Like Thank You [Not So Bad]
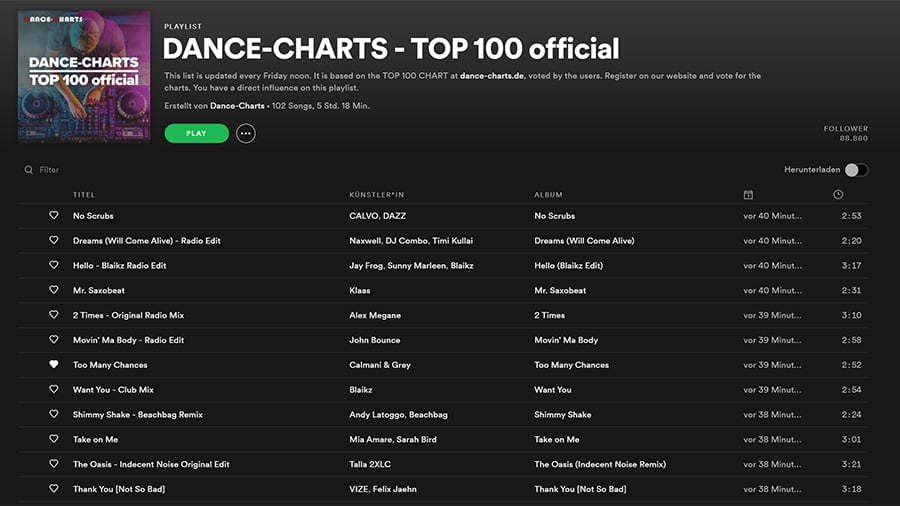 coord(53,488)
